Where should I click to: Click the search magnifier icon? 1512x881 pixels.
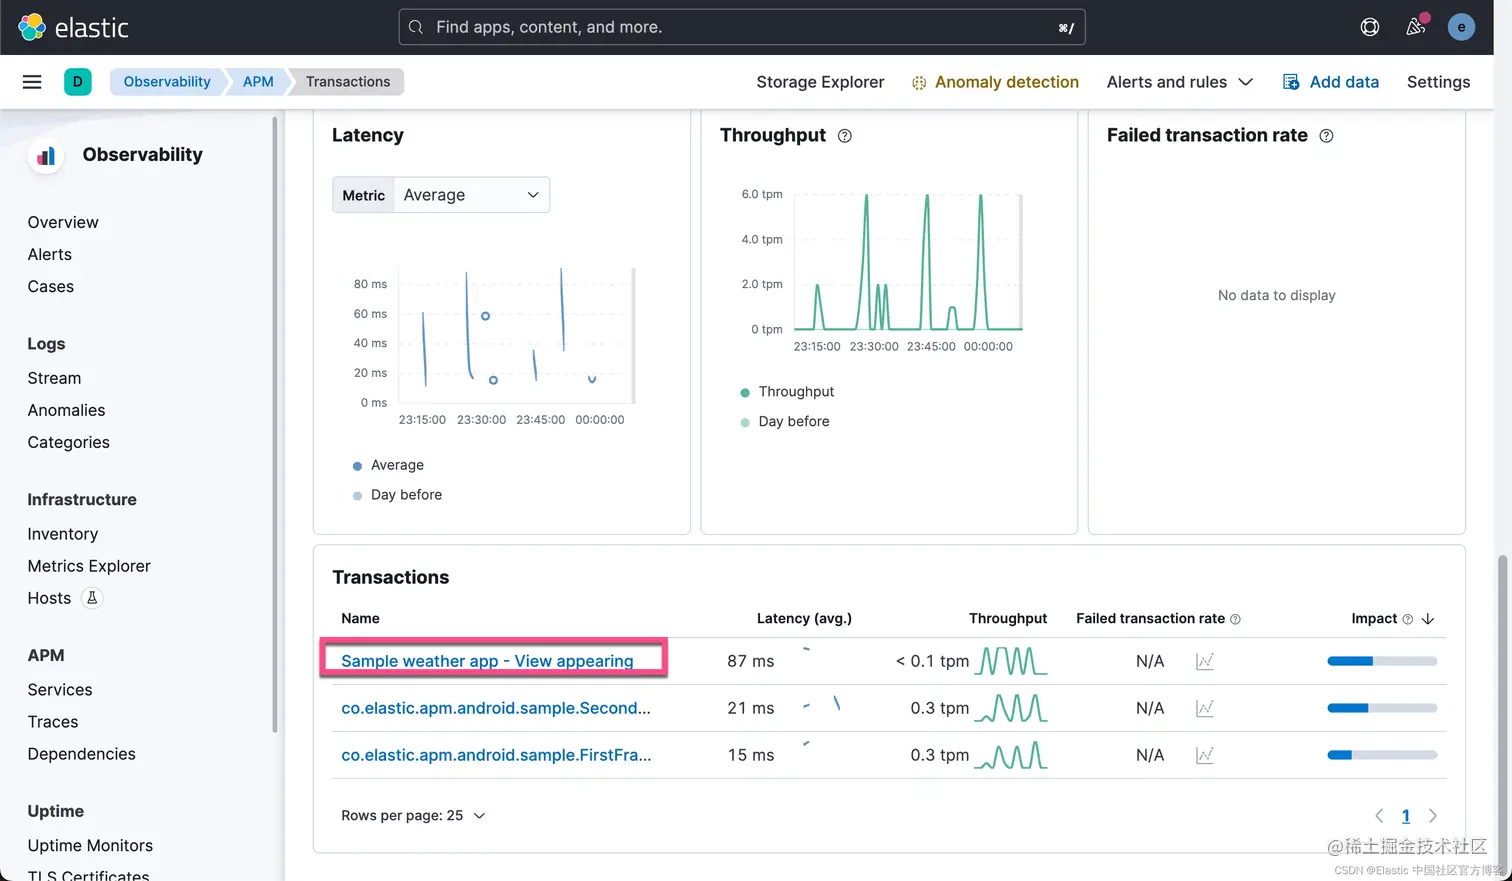tap(416, 27)
